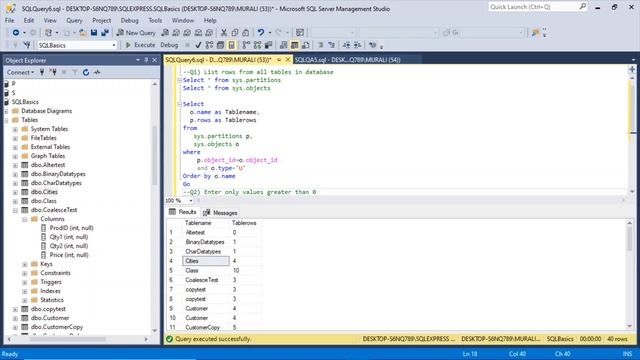
Task: Refresh the Object Explorer tree
Action: pyautogui.click(x=86, y=72)
